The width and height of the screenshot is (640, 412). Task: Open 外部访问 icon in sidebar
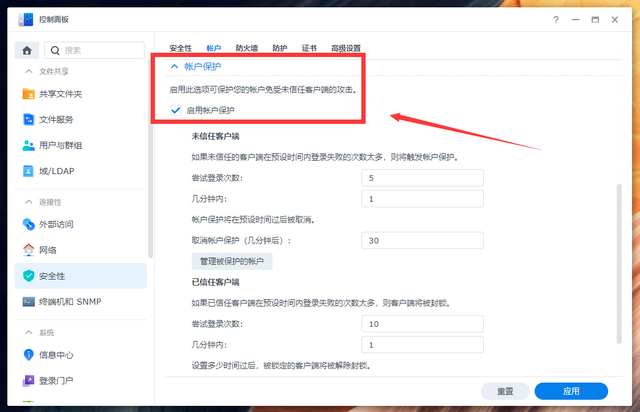29,224
